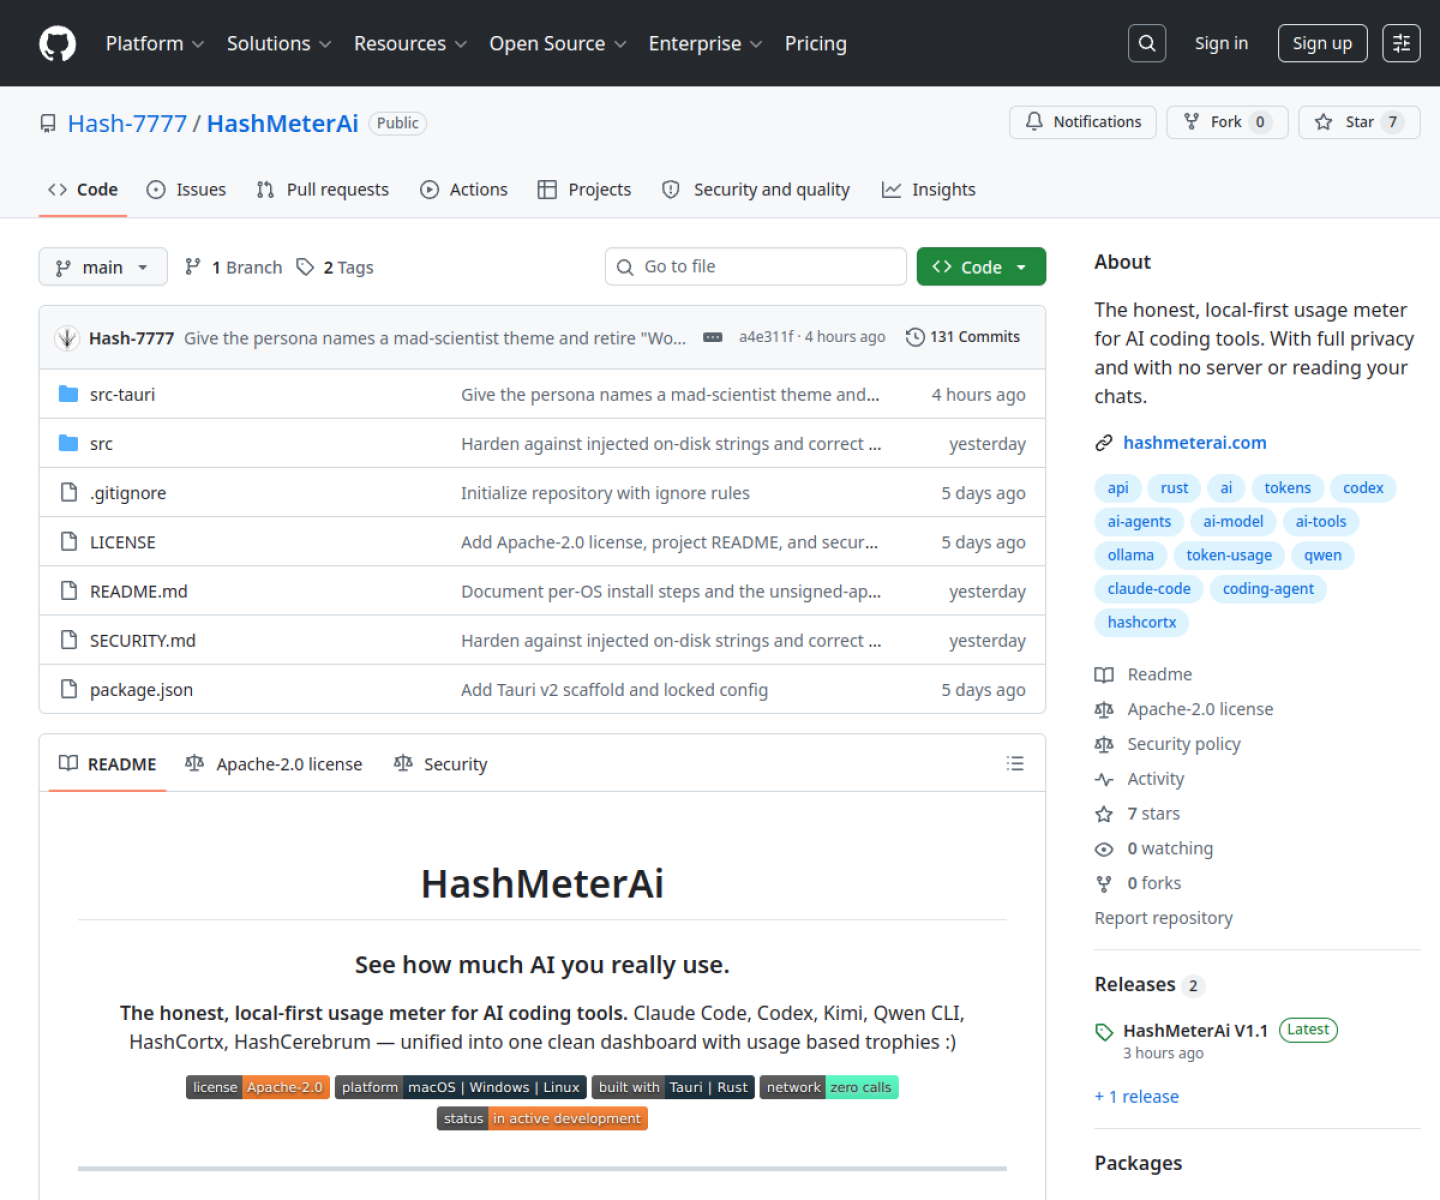Image resolution: width=1440 pixels, height=1200 pixels.
Task: Show the Security tab in README panel
Action: [441, 764]
